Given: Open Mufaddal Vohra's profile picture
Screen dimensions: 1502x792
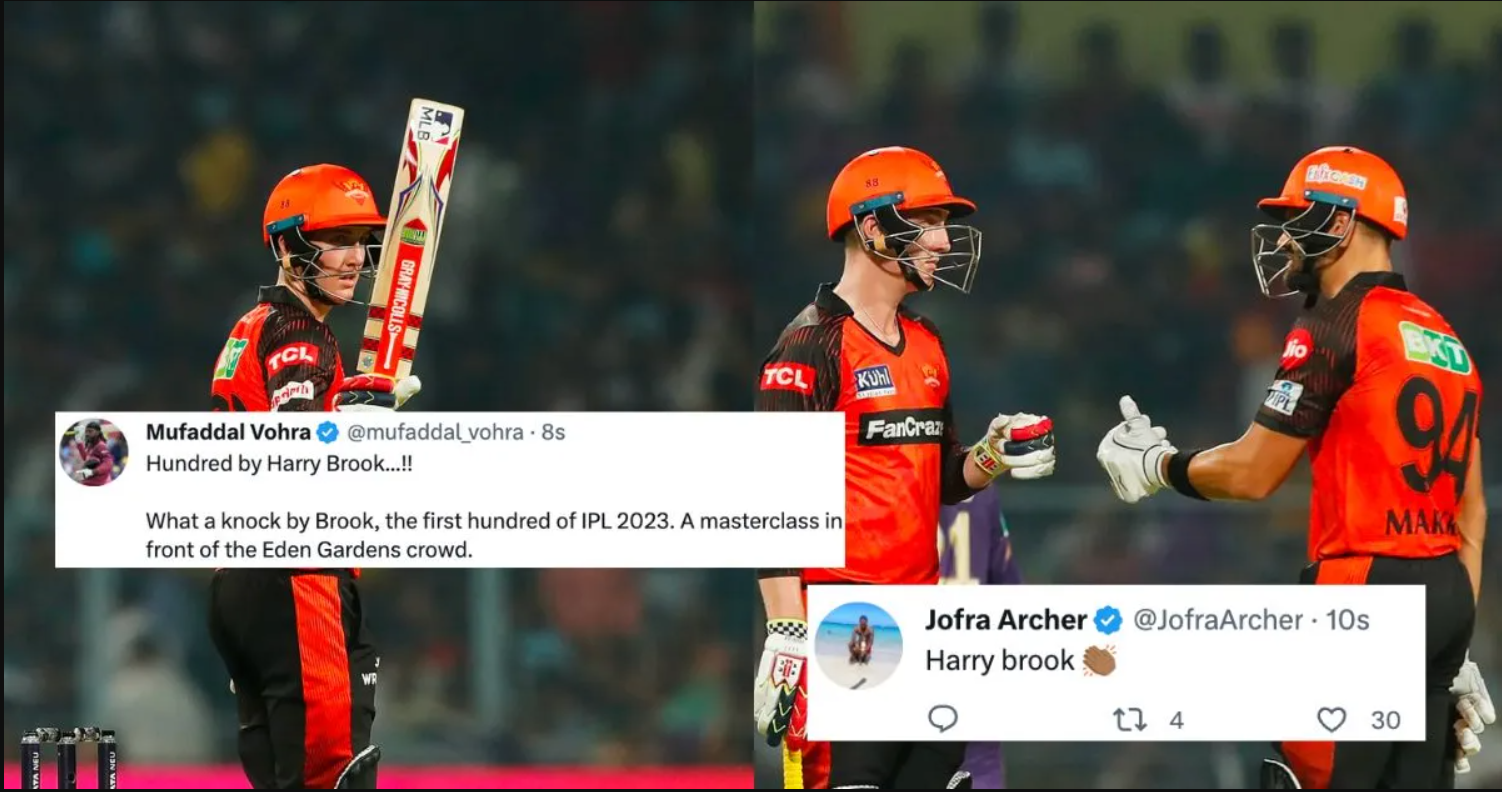Looking at the screenshot, I should tap(93, 452).
